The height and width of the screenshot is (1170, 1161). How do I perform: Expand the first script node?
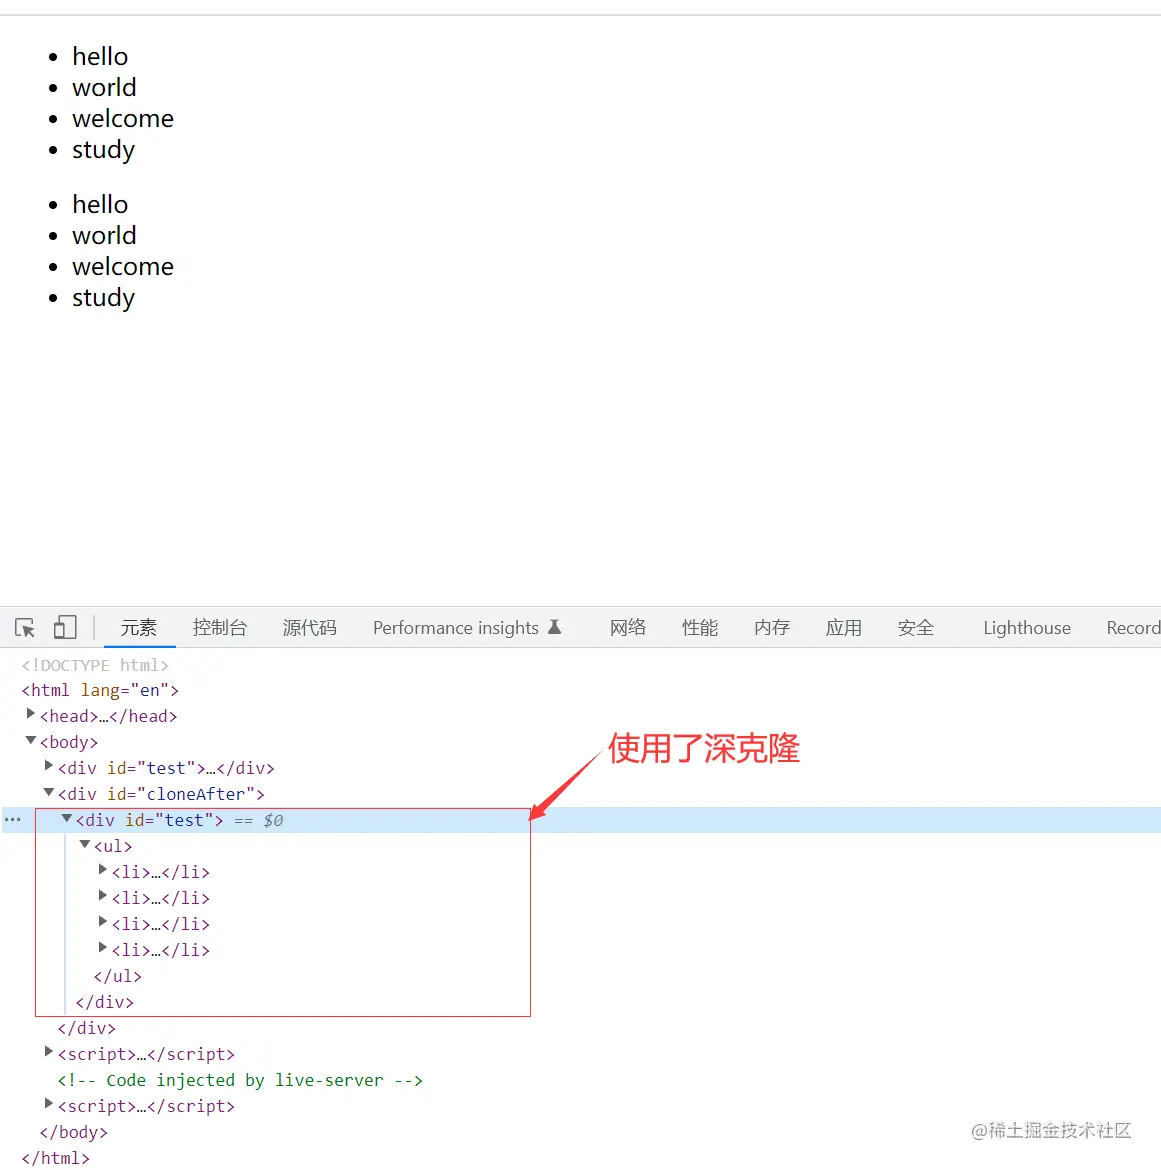click(x=48, y=1051)
